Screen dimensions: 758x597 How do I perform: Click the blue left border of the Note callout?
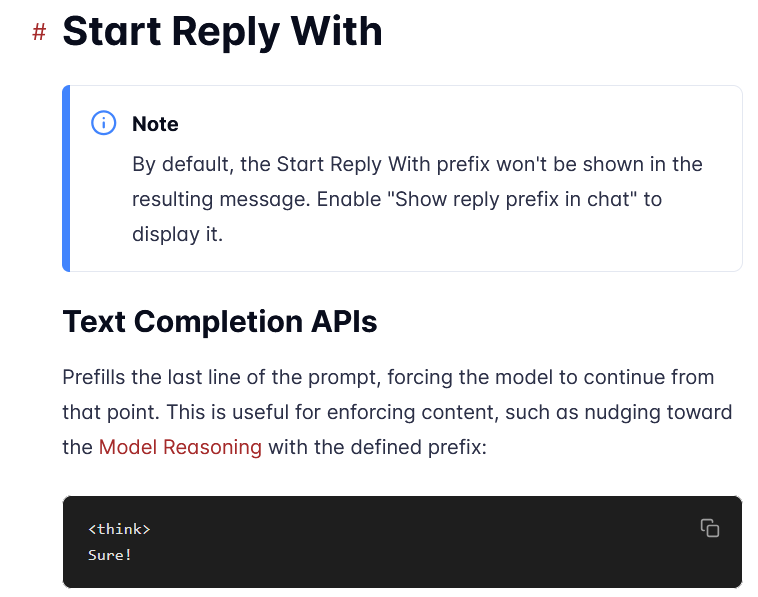coord(66,178)
